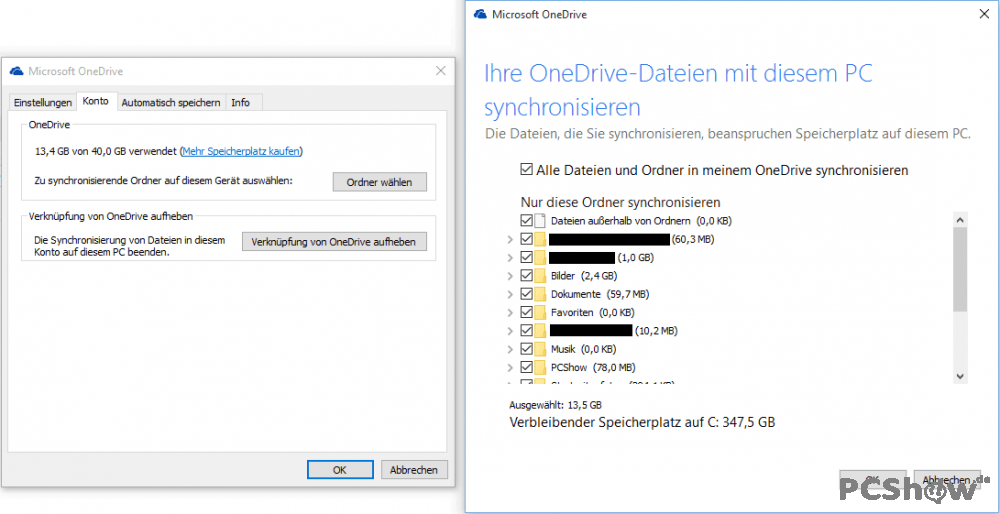Image resolution: width=1000 pixels, height=514 pixels.
Task: Open the Einstellungen tab
Action: 43,102
